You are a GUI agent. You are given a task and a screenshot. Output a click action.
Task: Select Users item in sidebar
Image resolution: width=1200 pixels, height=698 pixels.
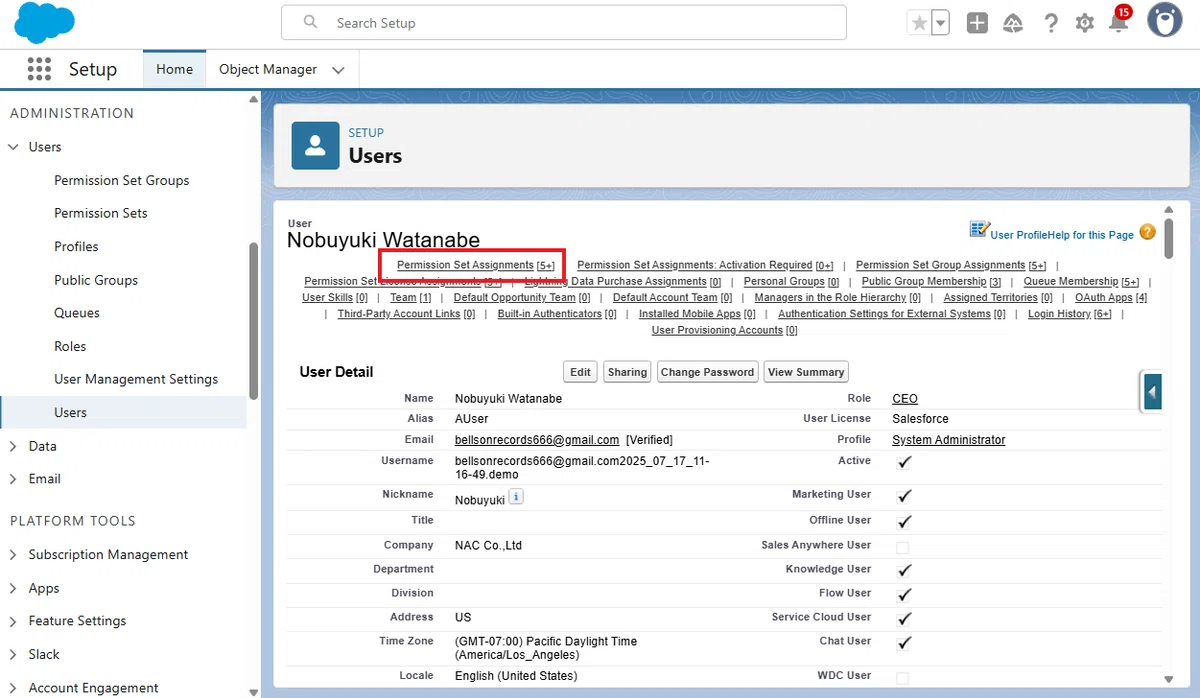123,412
